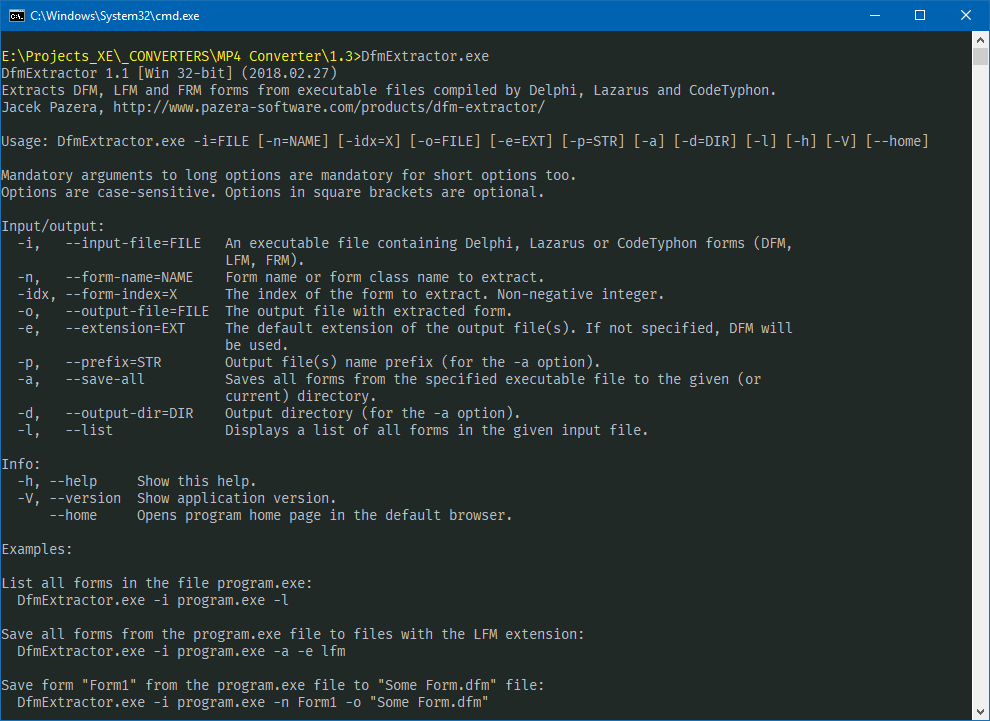Click the 'Usage: DfmExtractor.exe' line
Viewport: 990px width, 721px height.
pyautogui.click(x=465, y=141)
